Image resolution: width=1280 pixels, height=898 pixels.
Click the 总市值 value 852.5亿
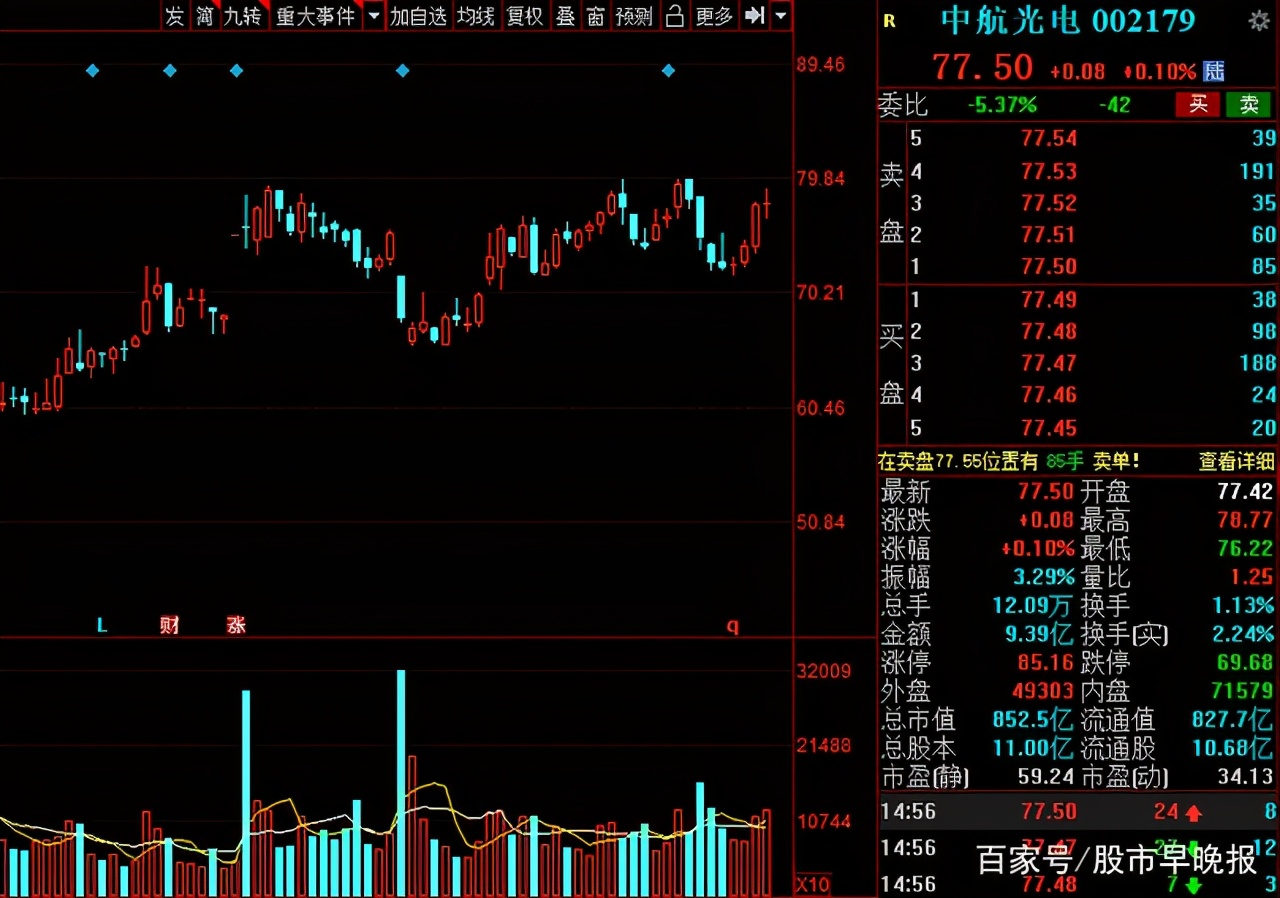click(x=1033, y=720)
